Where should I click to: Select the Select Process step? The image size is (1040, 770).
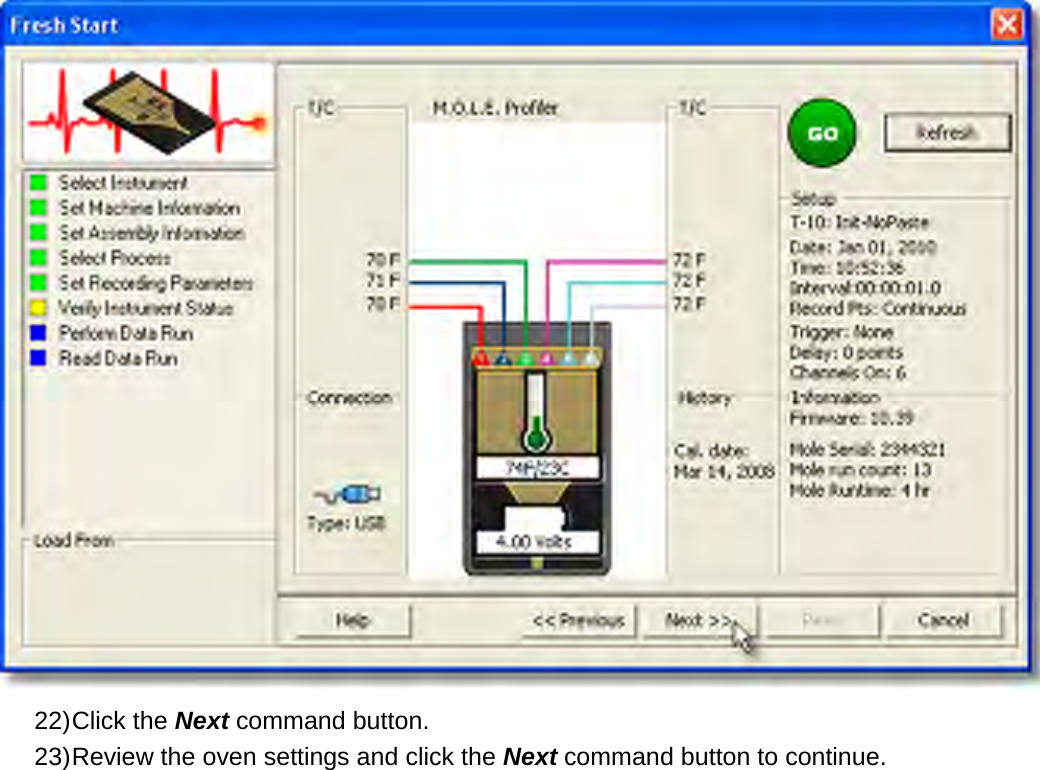tap(115, 257)
